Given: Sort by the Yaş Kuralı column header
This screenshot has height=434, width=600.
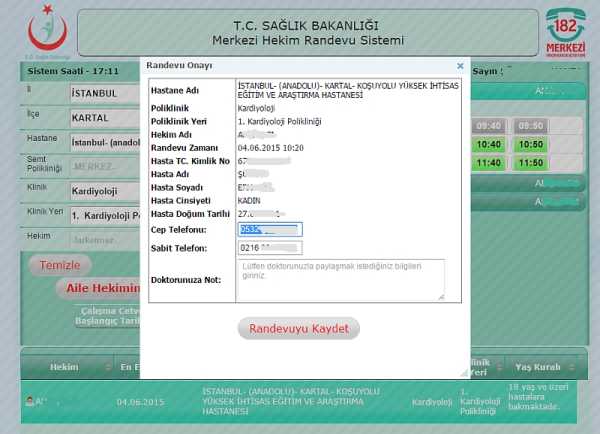Looking at the screenshot, I should pyautogui.click(x=538, y=367).
